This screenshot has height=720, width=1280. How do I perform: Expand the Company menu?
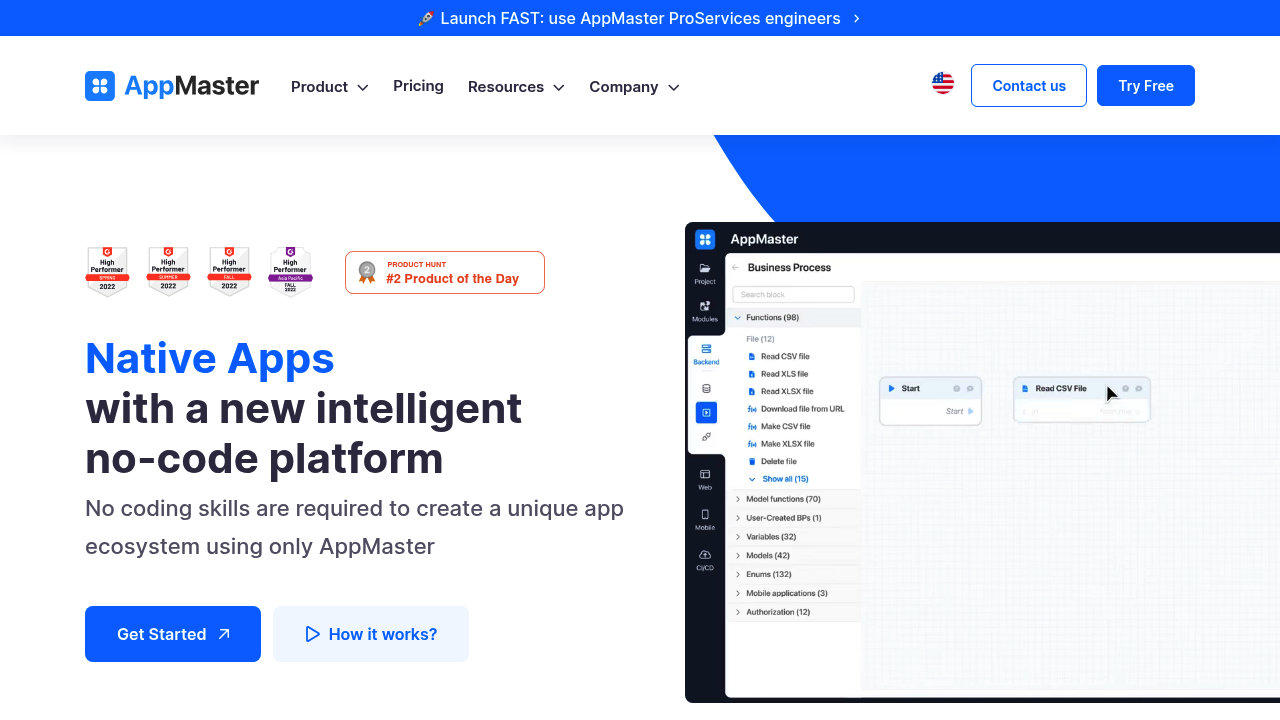point(634,87)
